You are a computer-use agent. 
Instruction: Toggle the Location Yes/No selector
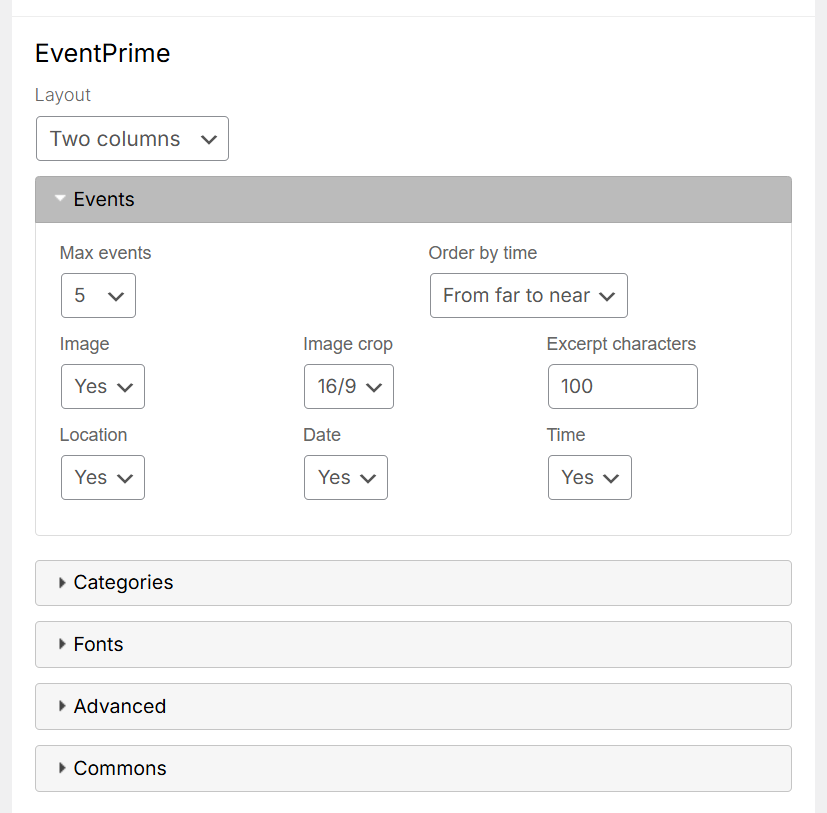pyautogui.click(x=103, y=477)
